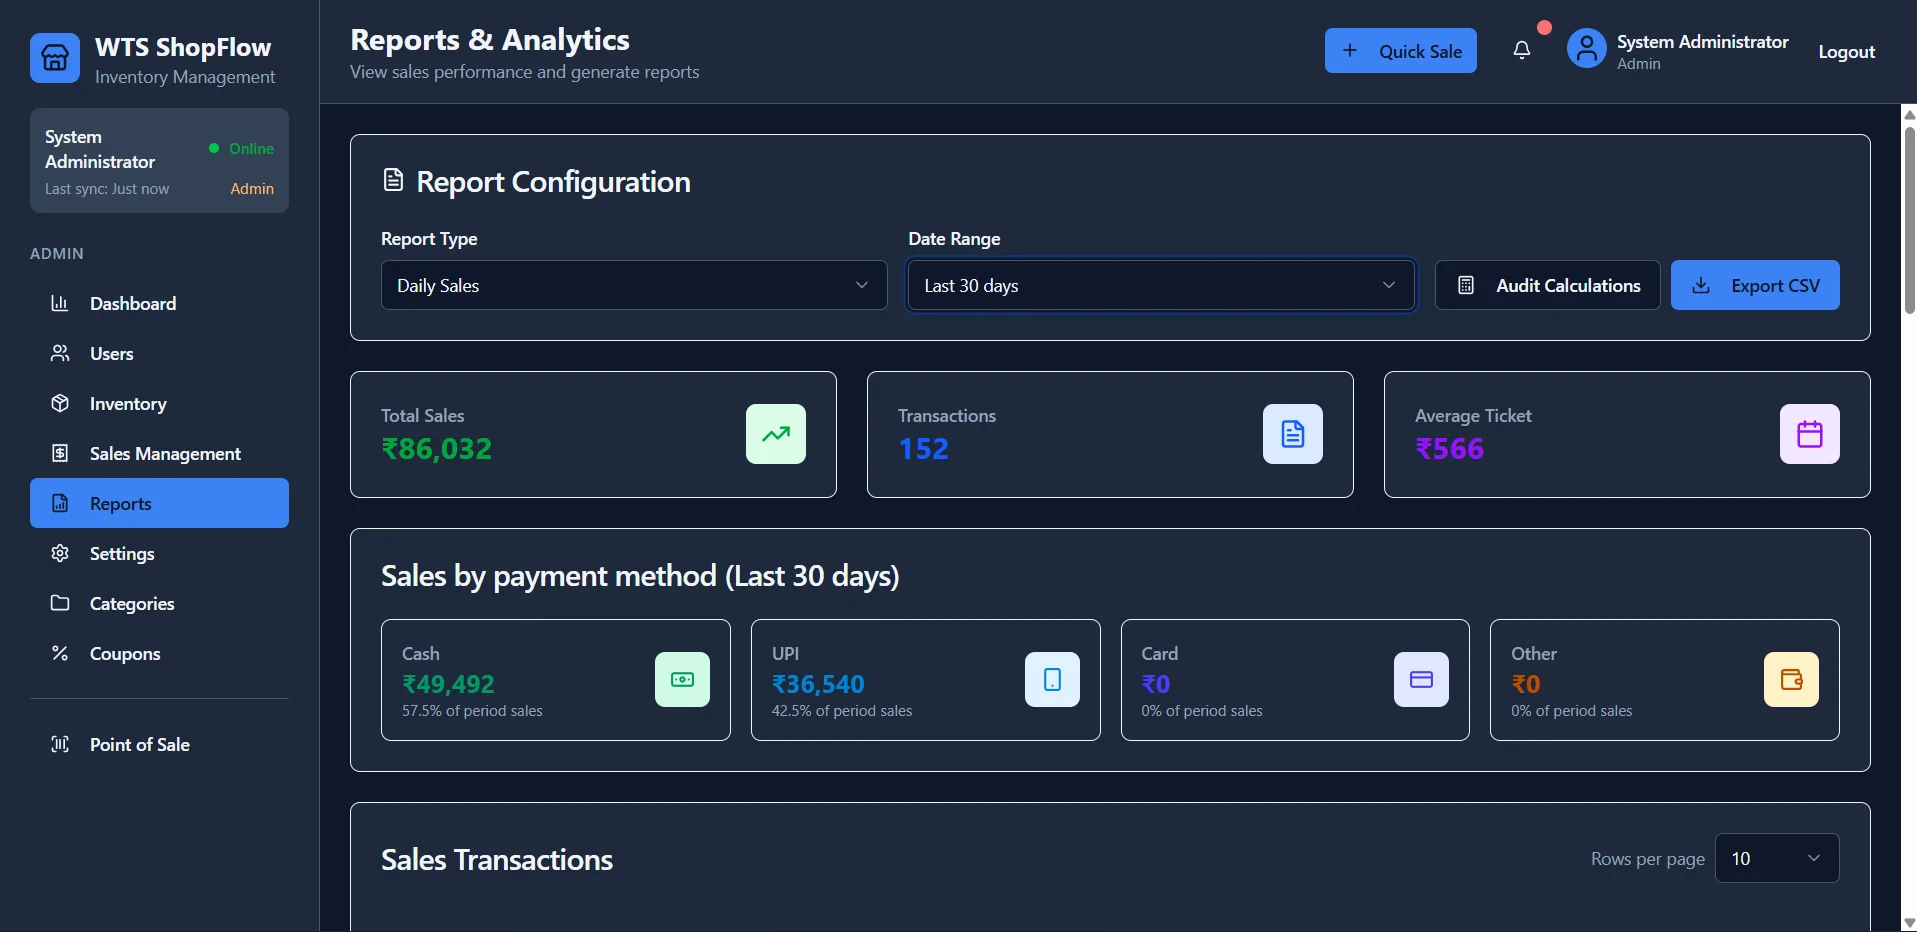Click the Average Ticket value ₹566

pos(1449,449)
